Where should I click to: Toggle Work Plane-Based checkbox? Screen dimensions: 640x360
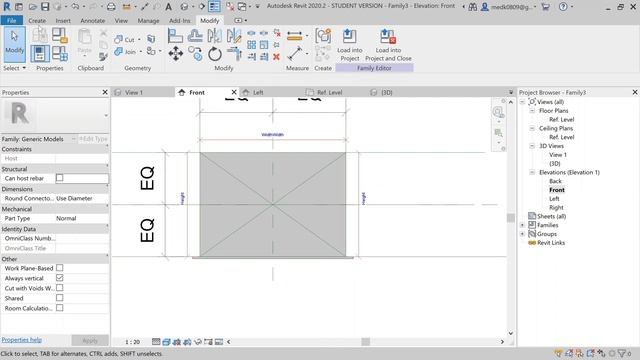point(60,268)
